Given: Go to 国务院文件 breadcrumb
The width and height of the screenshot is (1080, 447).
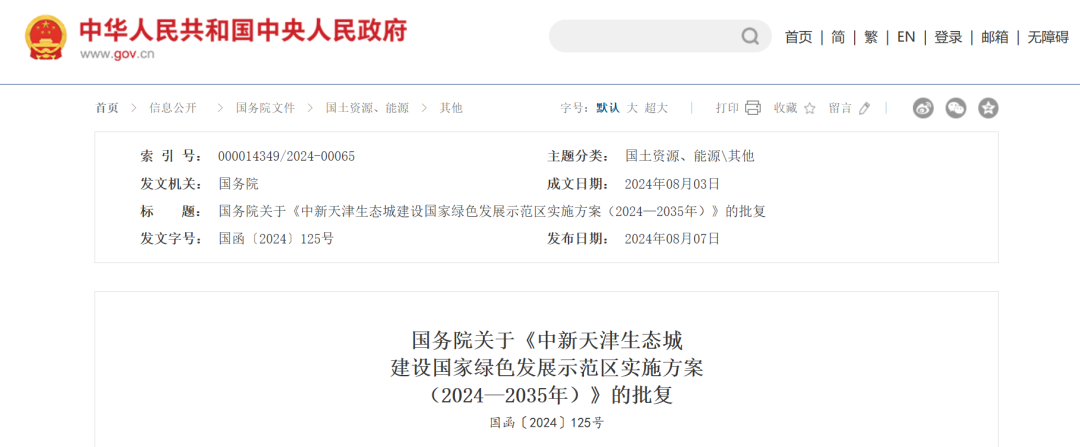Looking at the screenshot, I should tap(265, 108).
